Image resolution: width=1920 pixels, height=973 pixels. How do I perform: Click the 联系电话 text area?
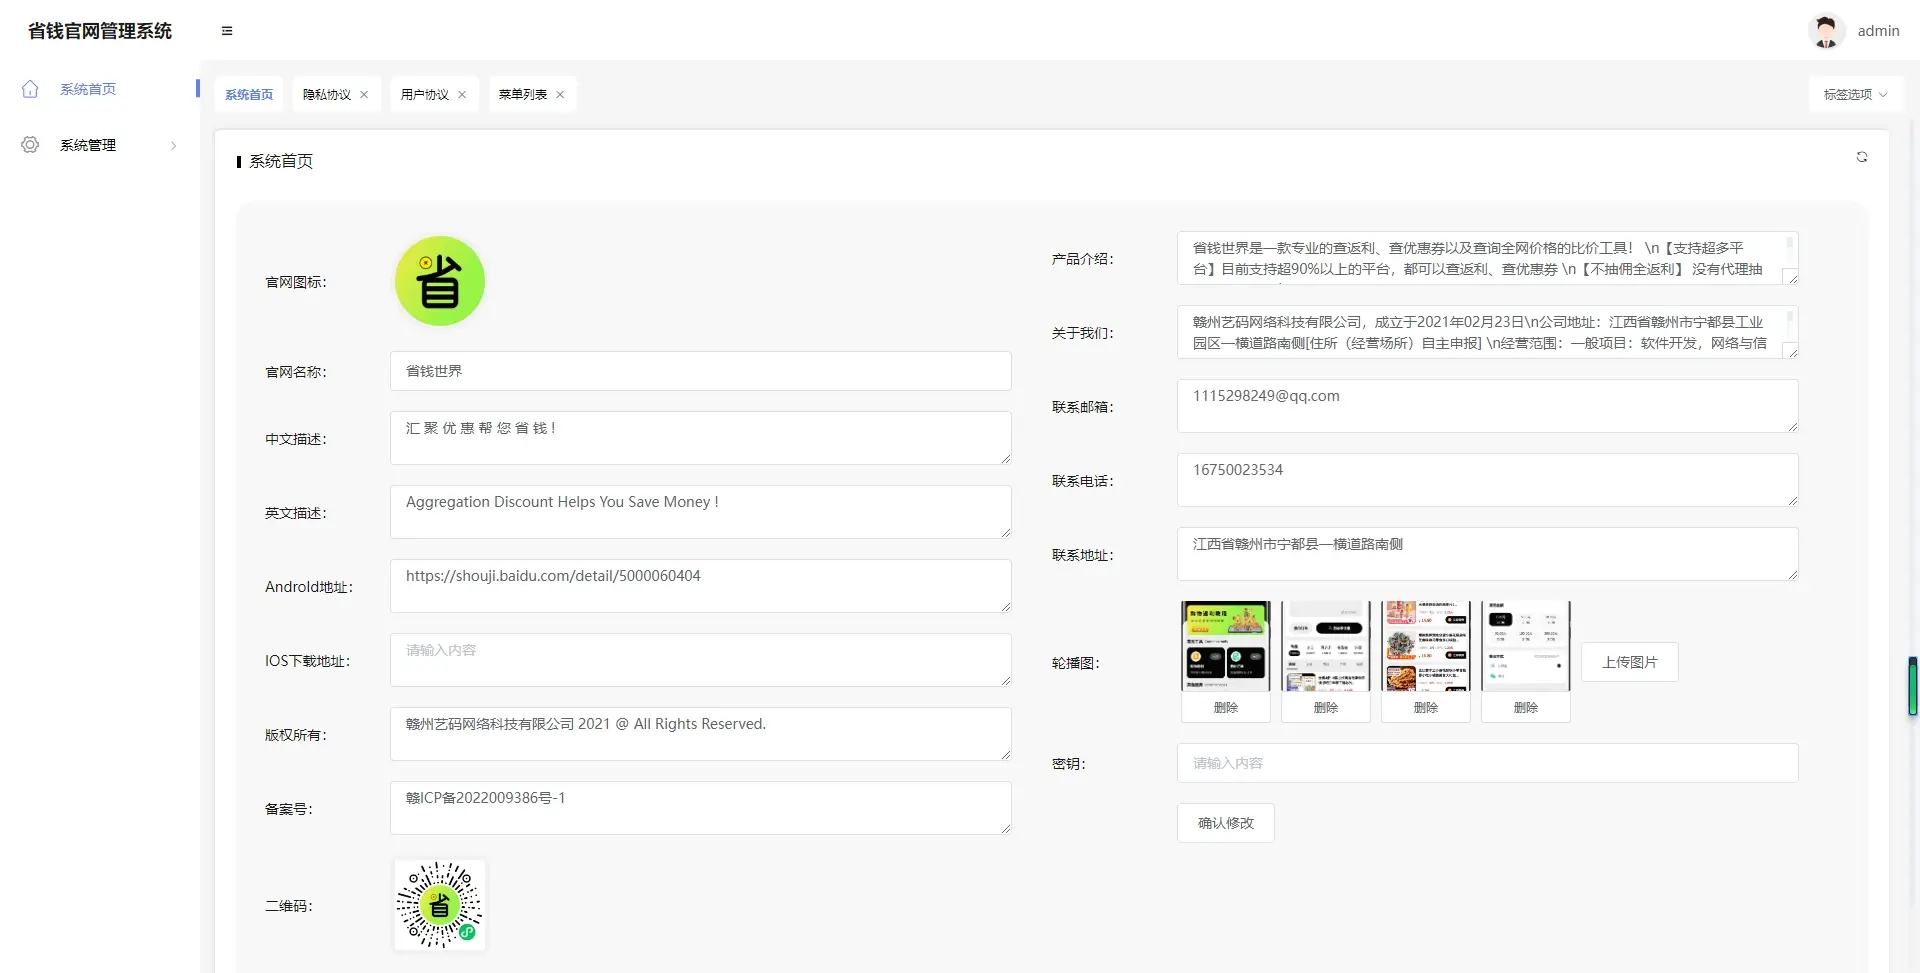pos(1488,480)
